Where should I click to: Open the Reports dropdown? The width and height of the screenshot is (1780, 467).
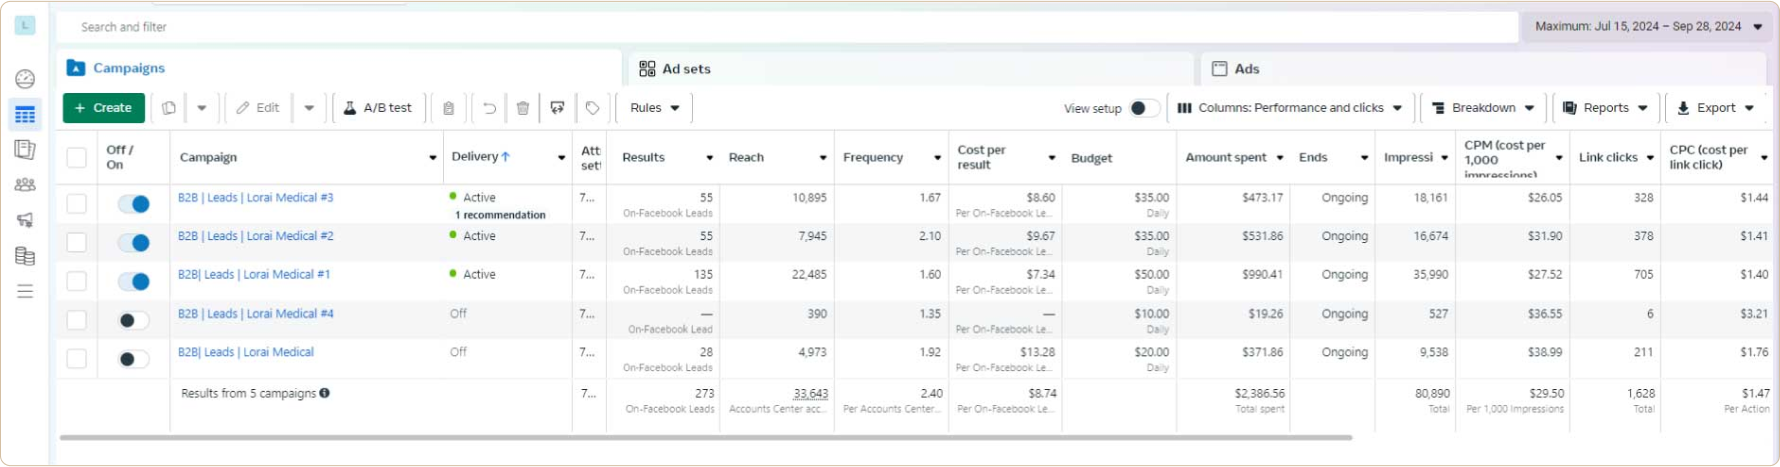click(1604, 108)
